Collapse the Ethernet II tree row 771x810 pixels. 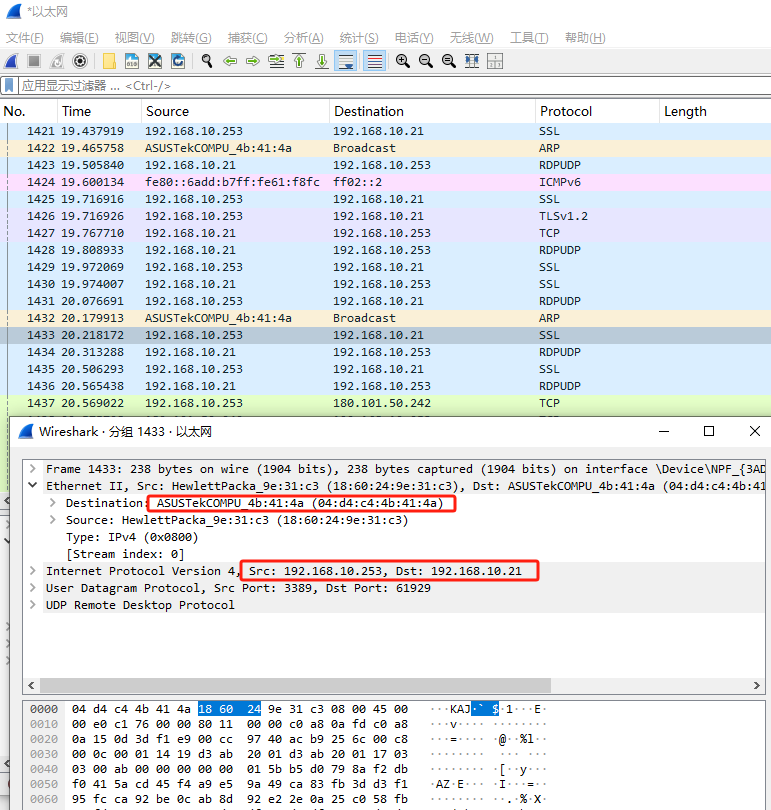pyautogui.click(x=33, y=486)
